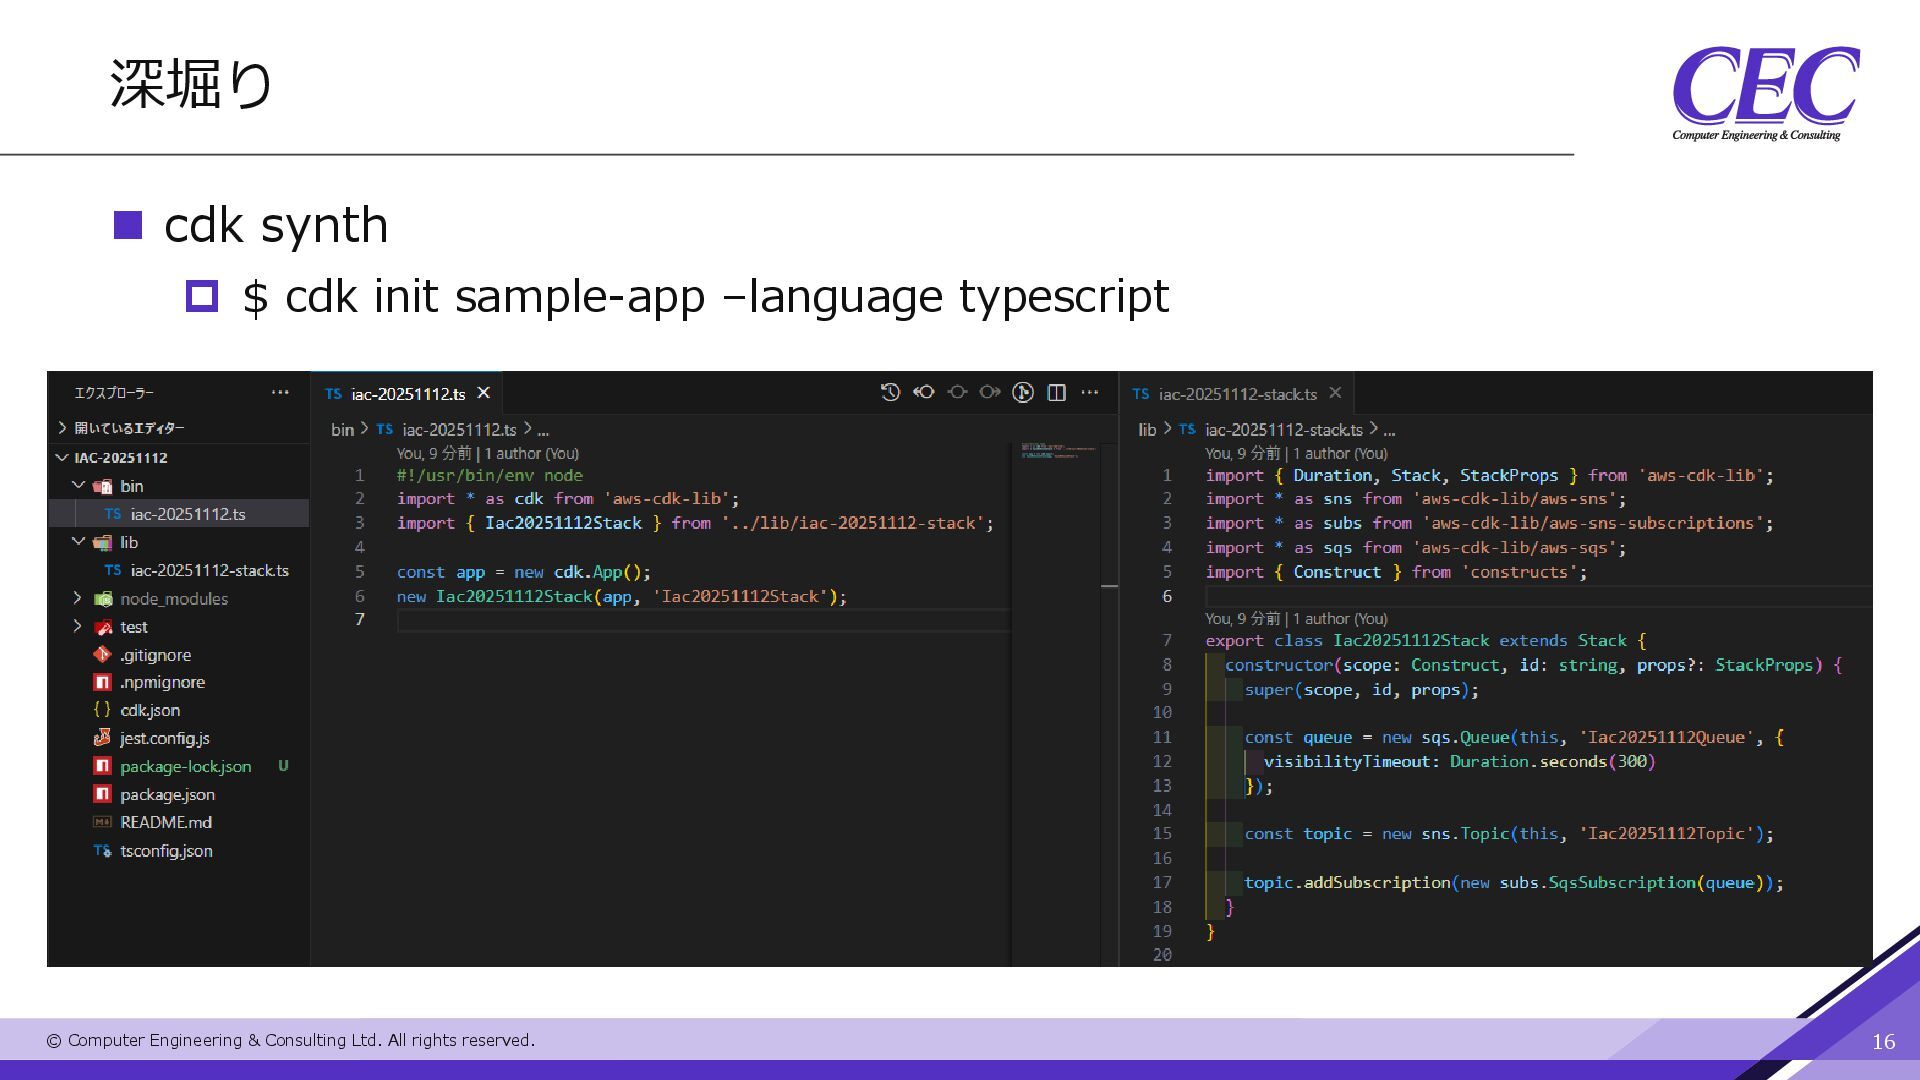Open Explorer panel ellipsis menu
Image resolution: width=1920 pixels, height=1080 pixels.
[280, 393]
